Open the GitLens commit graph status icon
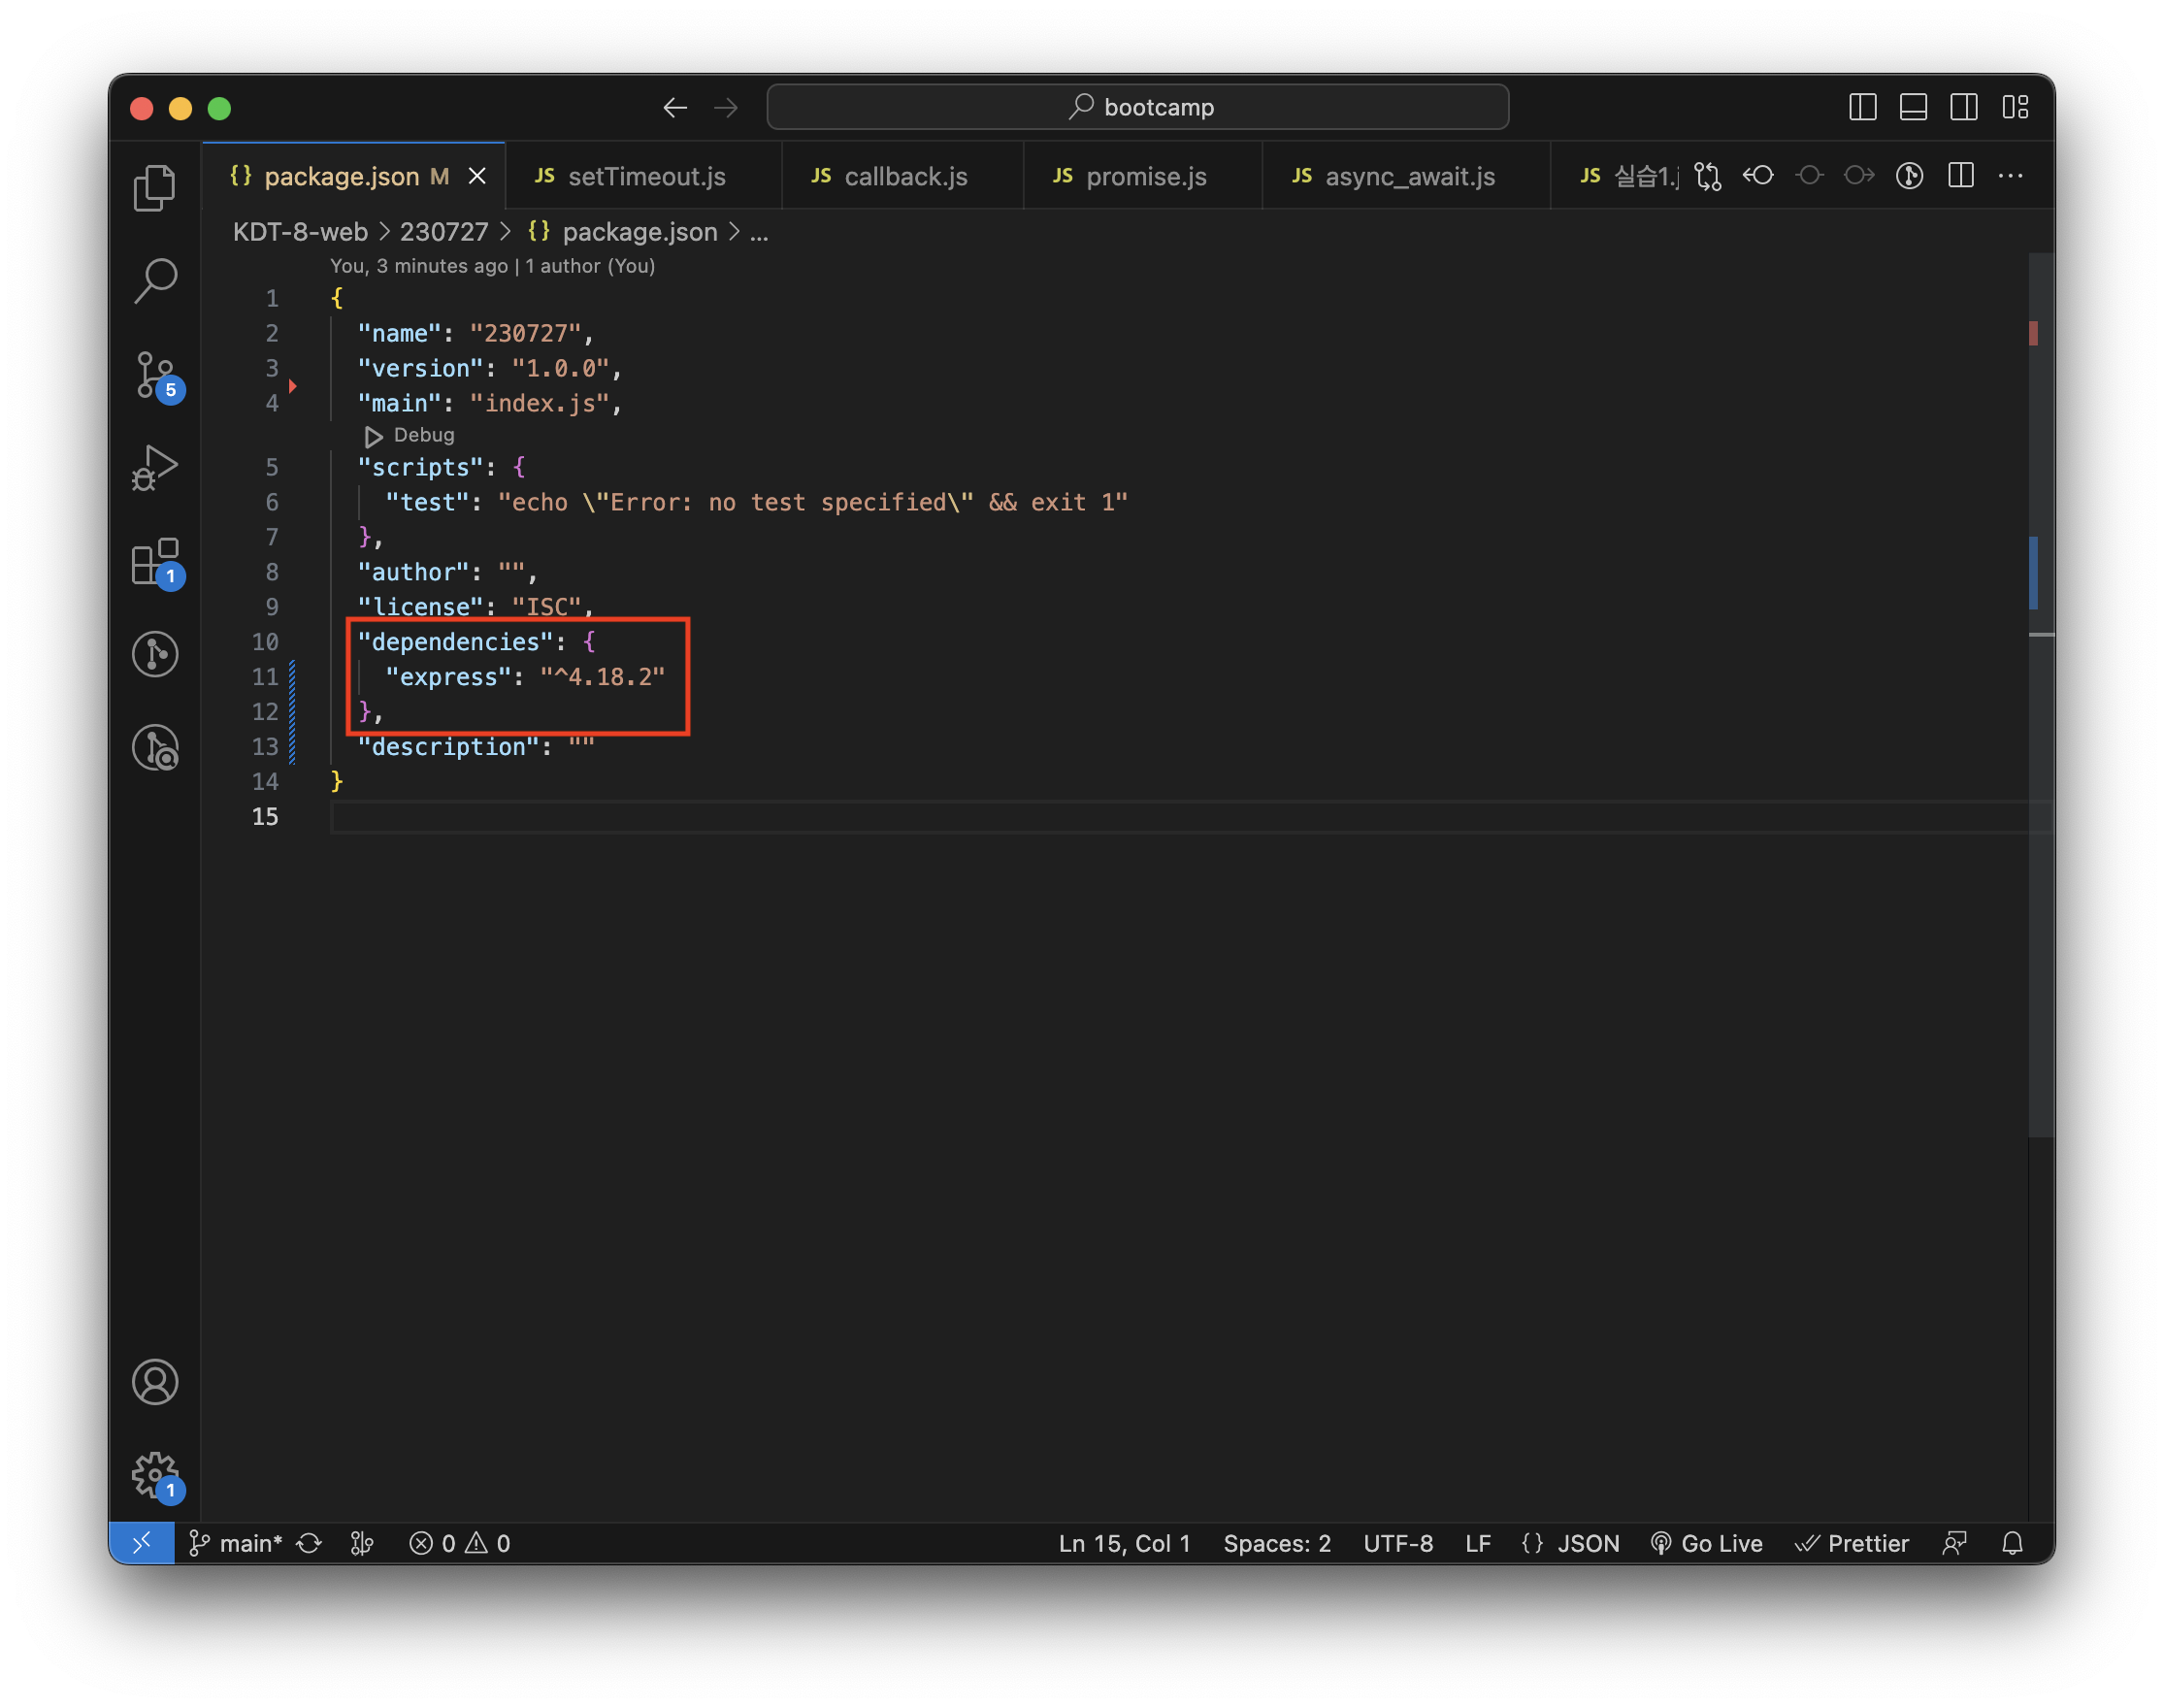 (362, 1542)
